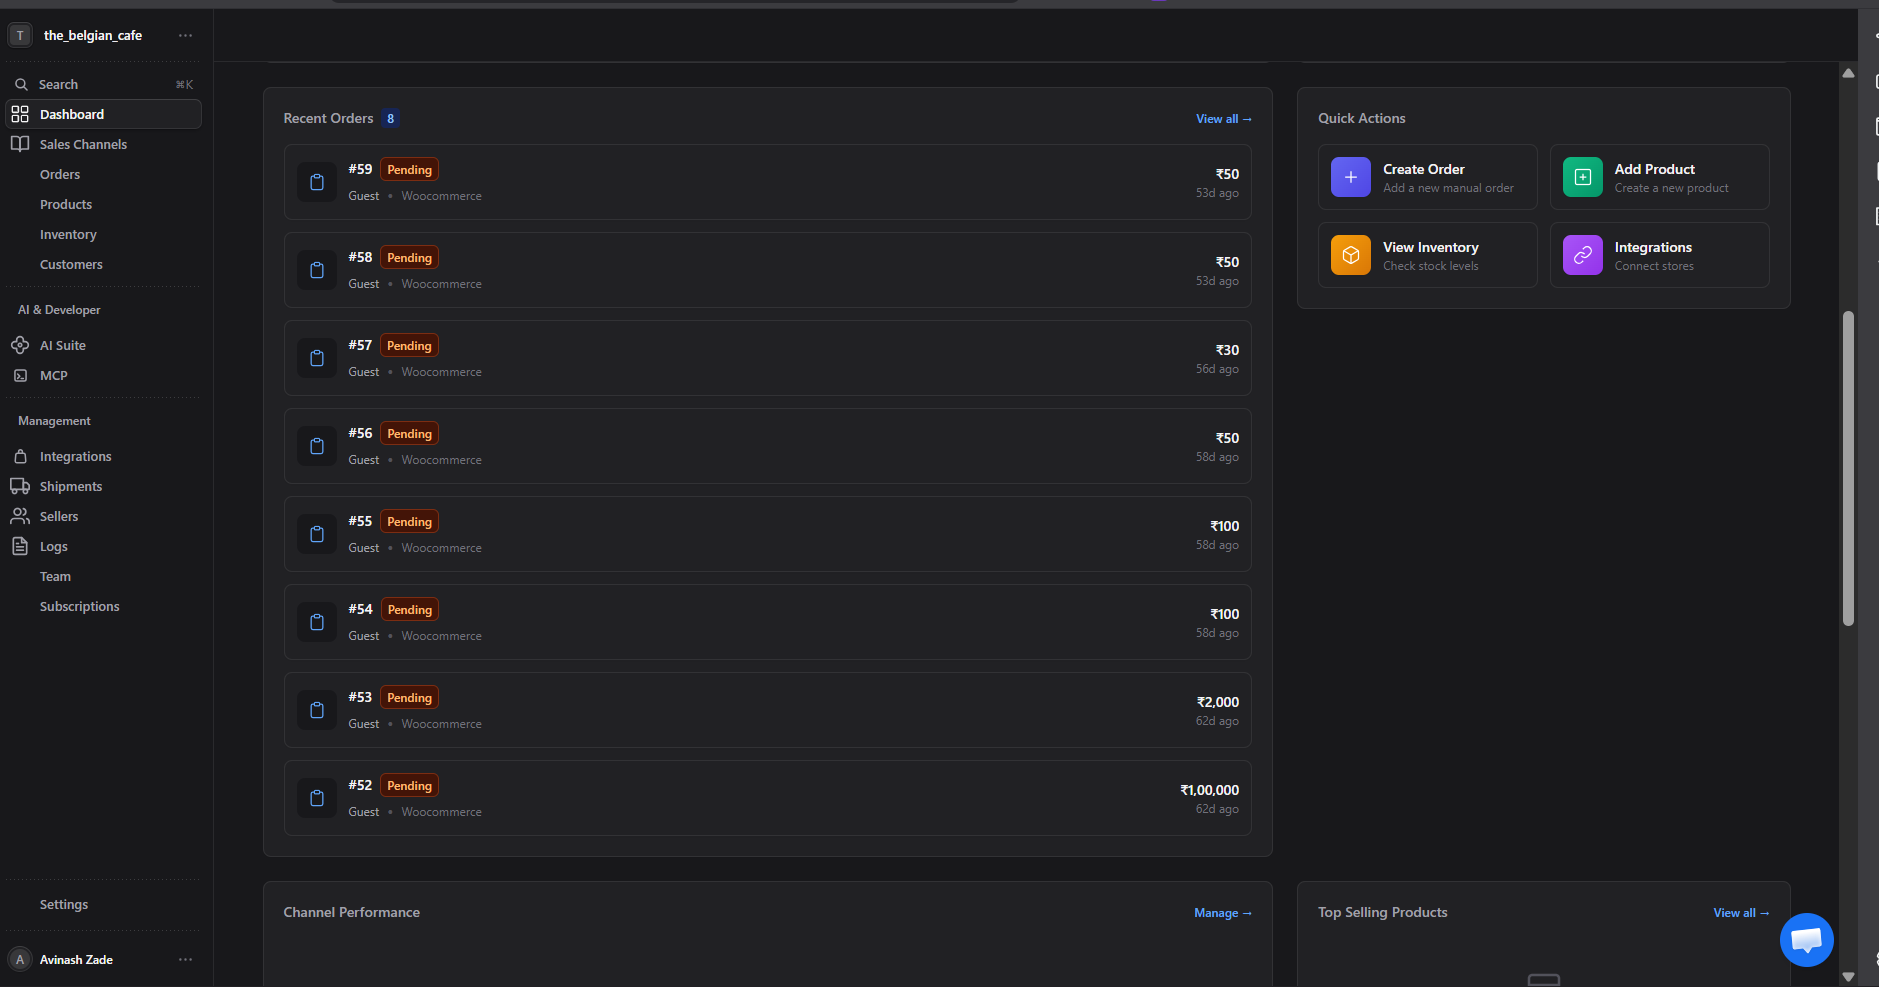Click the clipboard icon for order #55
Screen dimensions: 1879x987
coord(317,534)
